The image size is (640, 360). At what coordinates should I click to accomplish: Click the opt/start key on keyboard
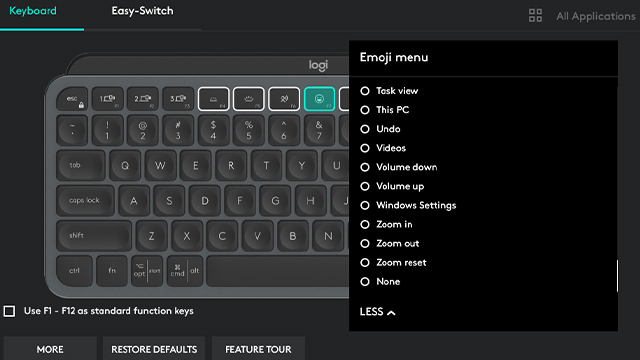[x=147, y=271]
